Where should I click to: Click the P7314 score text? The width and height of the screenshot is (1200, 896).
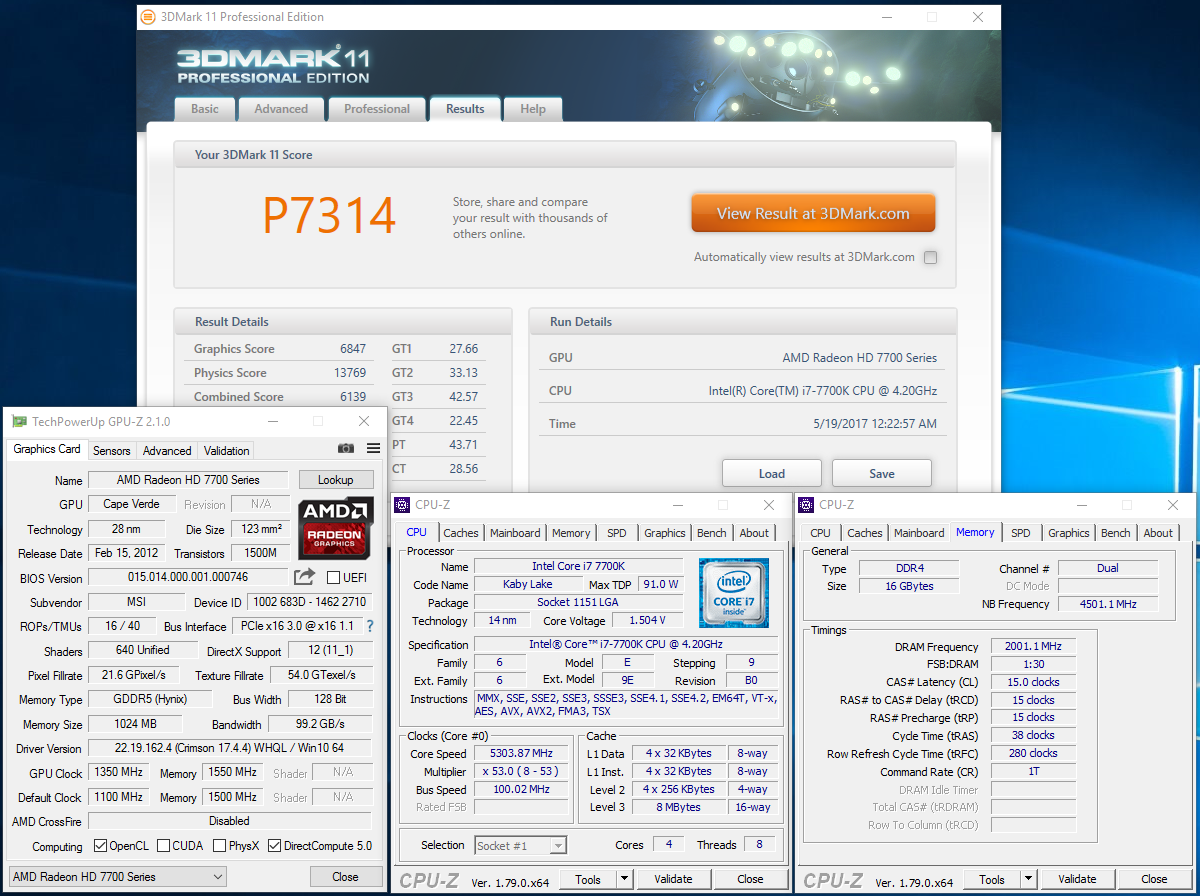[329, 214]
